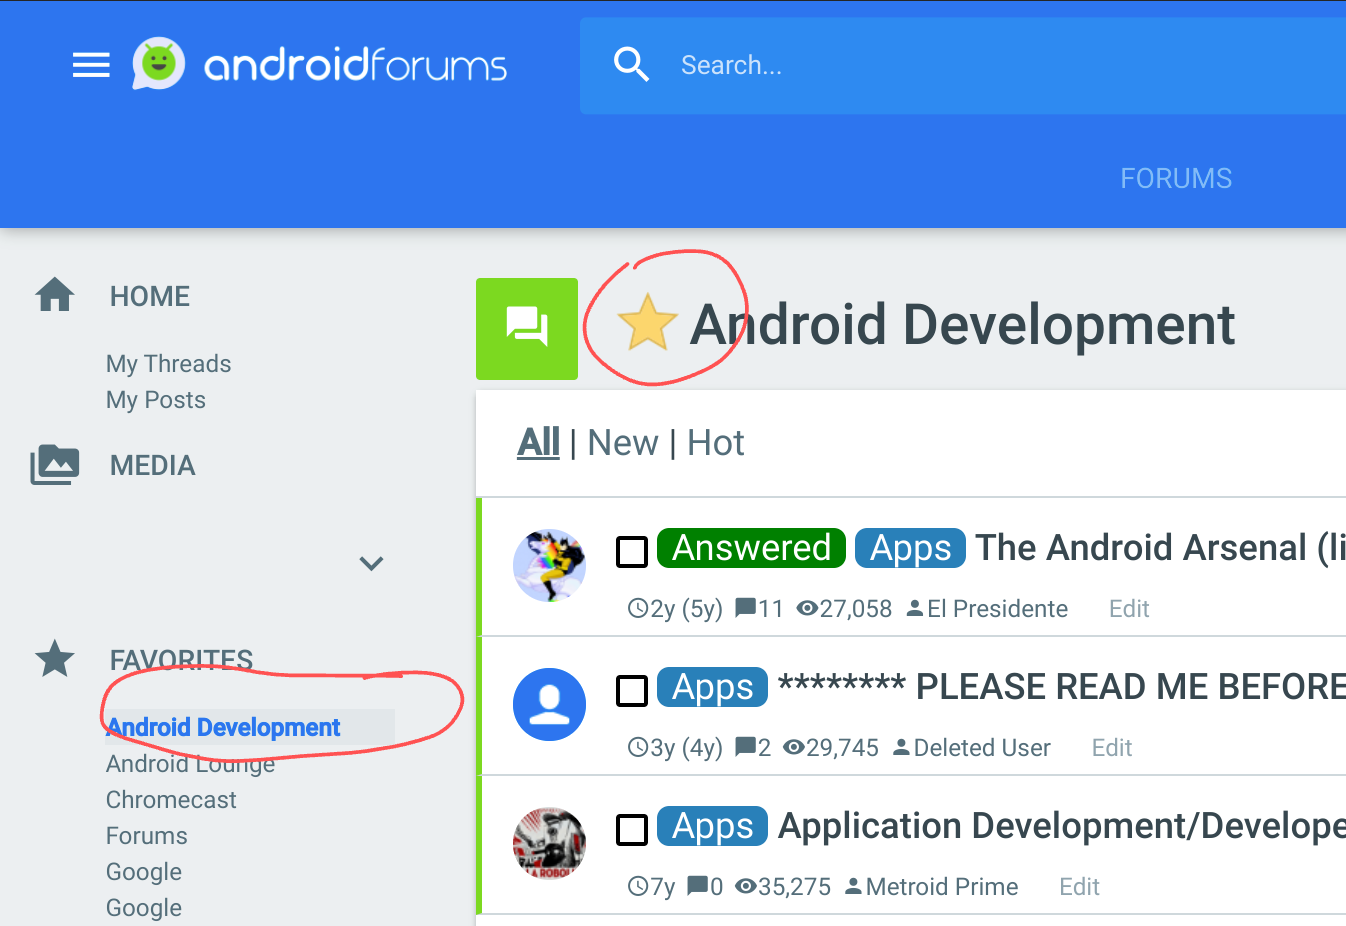Click the Favorites star icon in sidebar
This screenshot has height=926, width=1346.
[55, 659]
